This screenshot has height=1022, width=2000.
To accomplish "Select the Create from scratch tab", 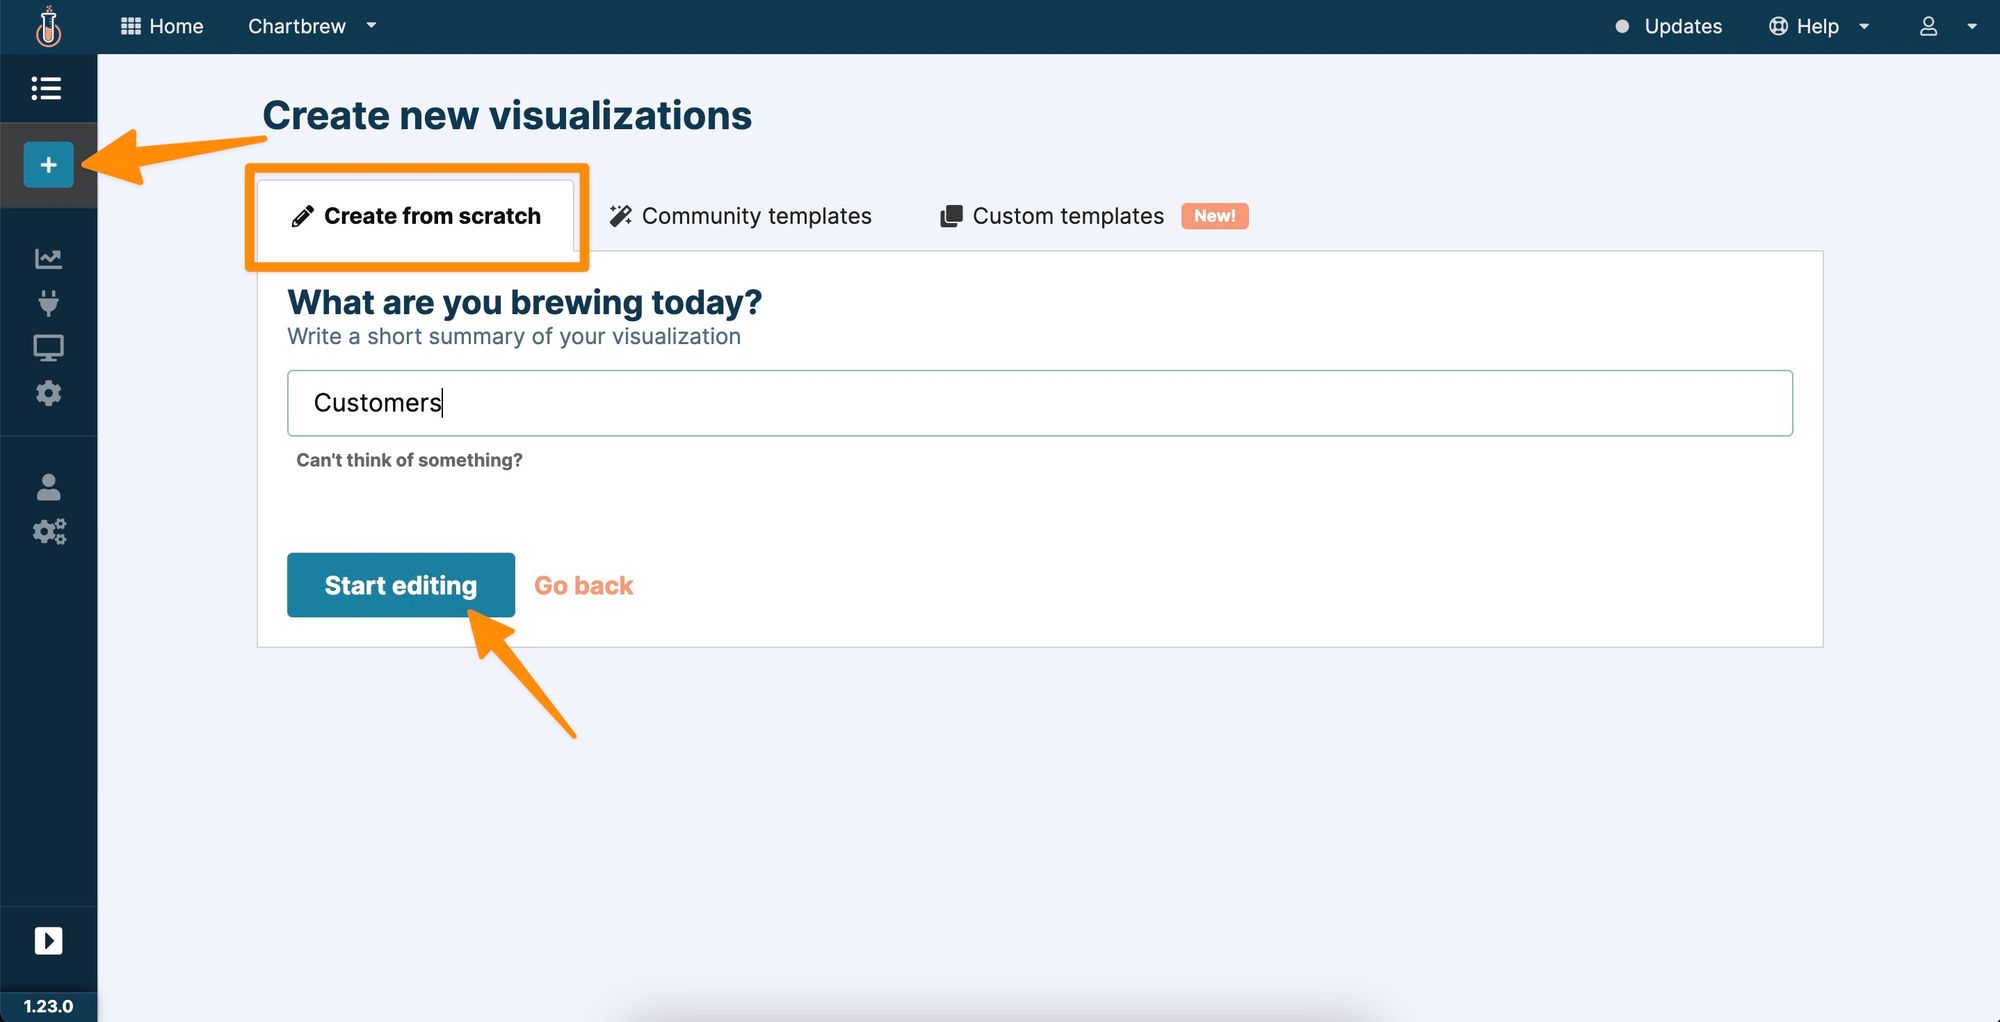I will click(416, 216).
